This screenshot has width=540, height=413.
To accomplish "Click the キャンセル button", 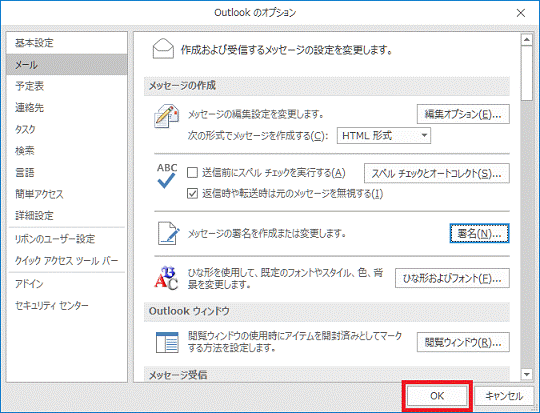I will (x=504, y=396).
